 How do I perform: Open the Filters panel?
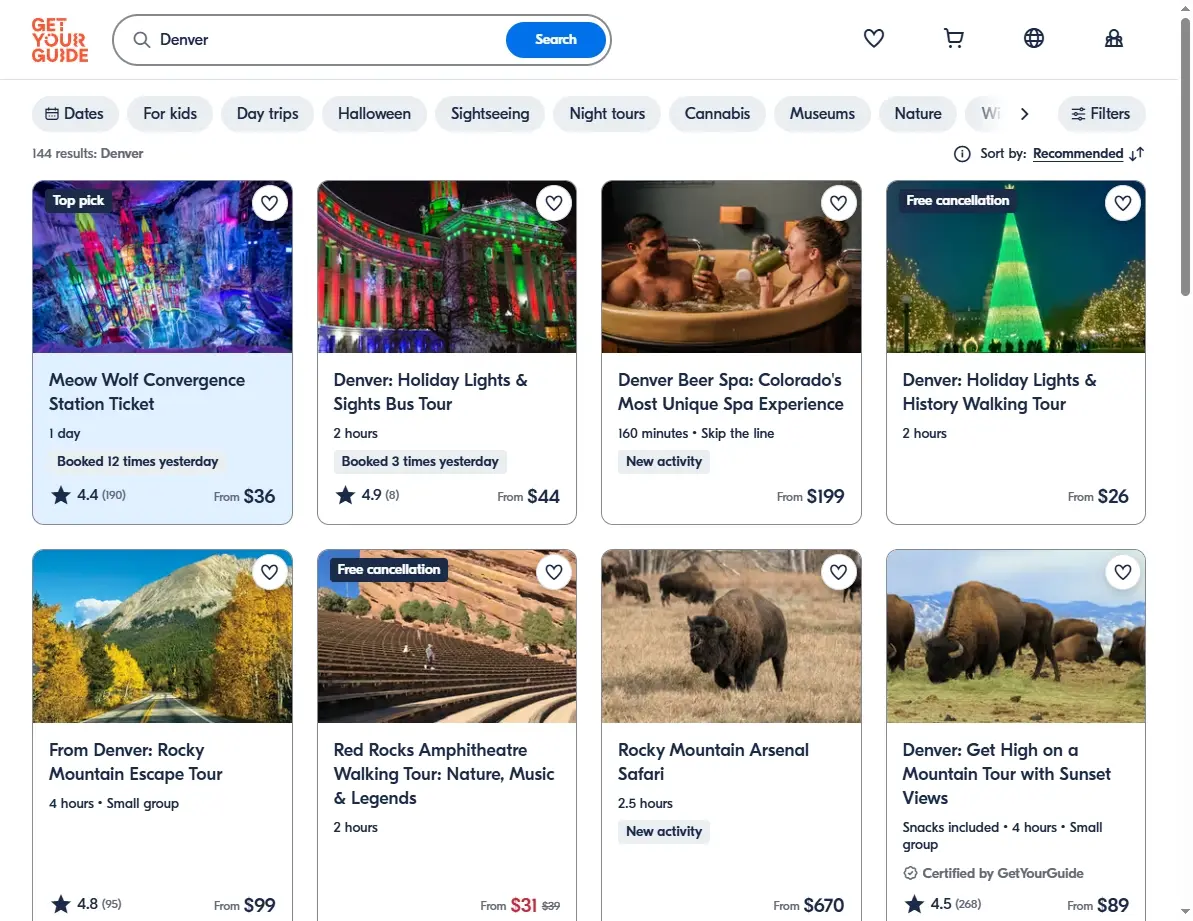click(1101, 113)
